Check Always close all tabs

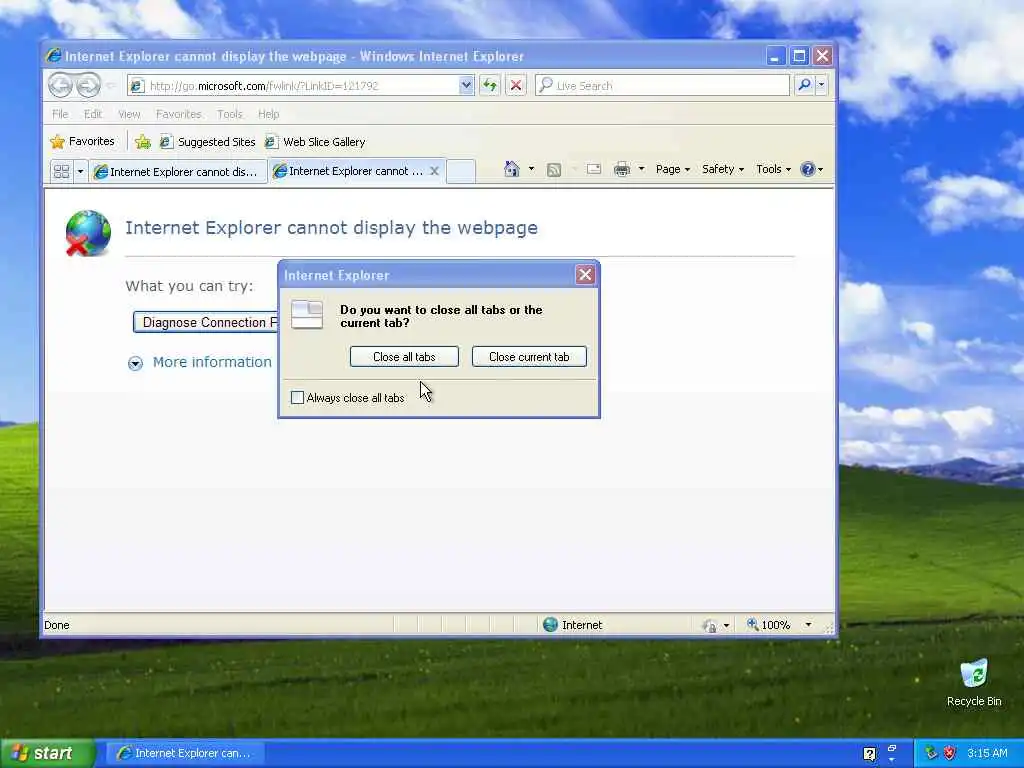coord(297,397)
